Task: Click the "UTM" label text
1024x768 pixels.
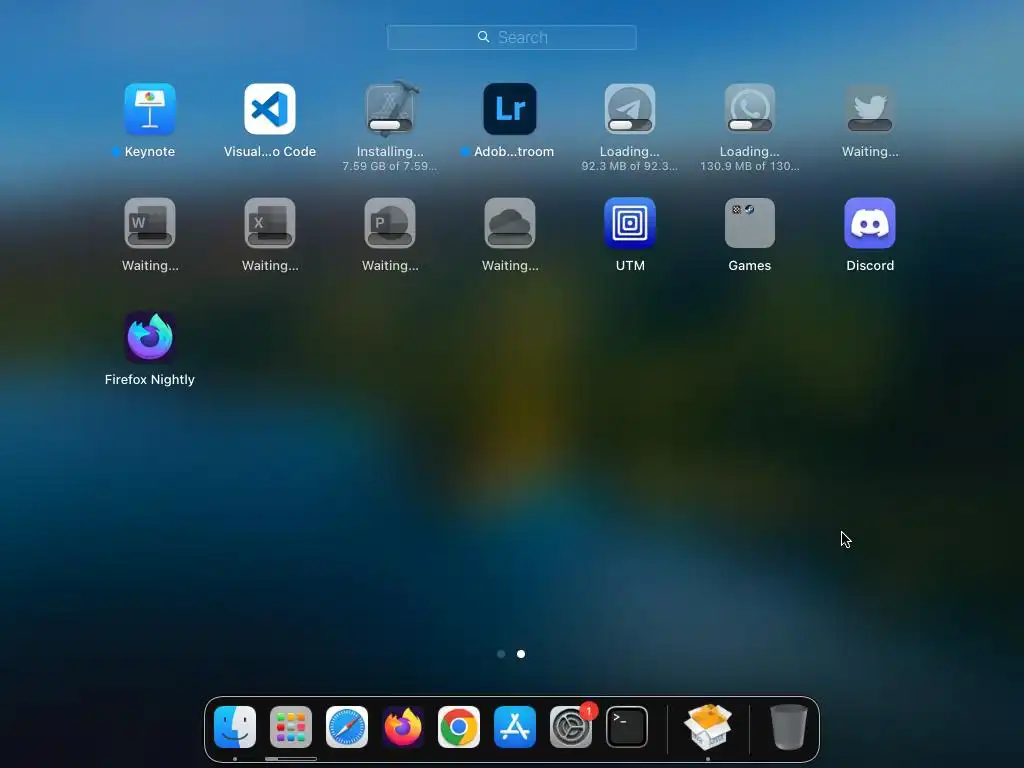Action: point(630,266)
